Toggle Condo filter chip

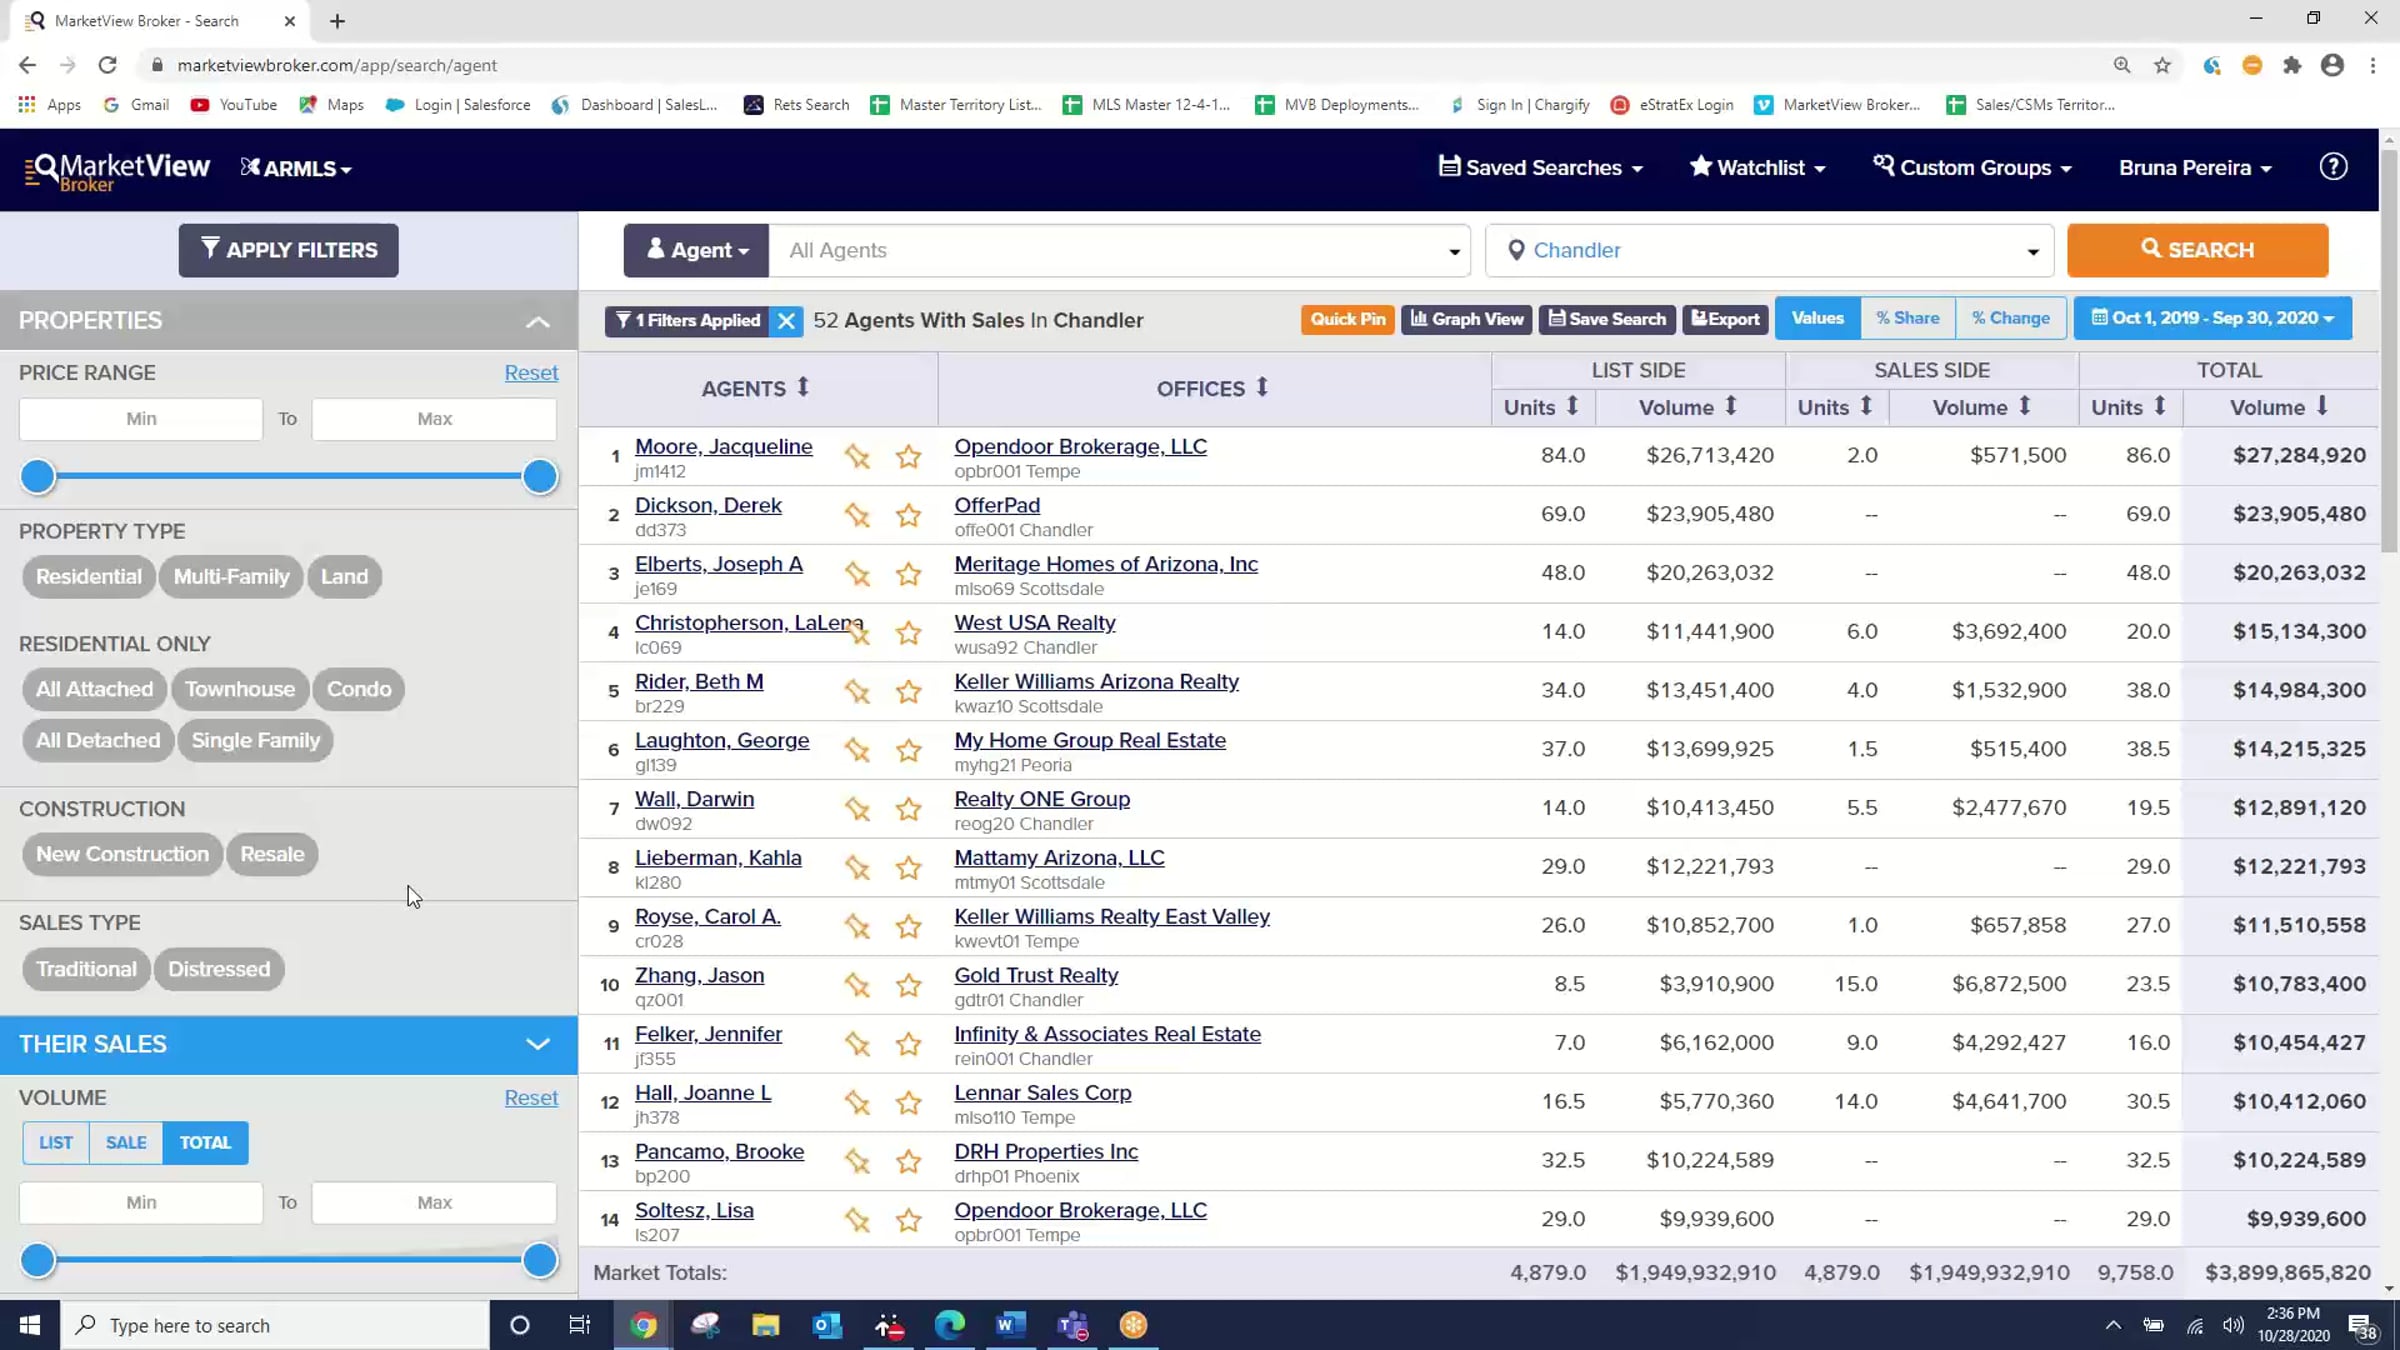359,689
